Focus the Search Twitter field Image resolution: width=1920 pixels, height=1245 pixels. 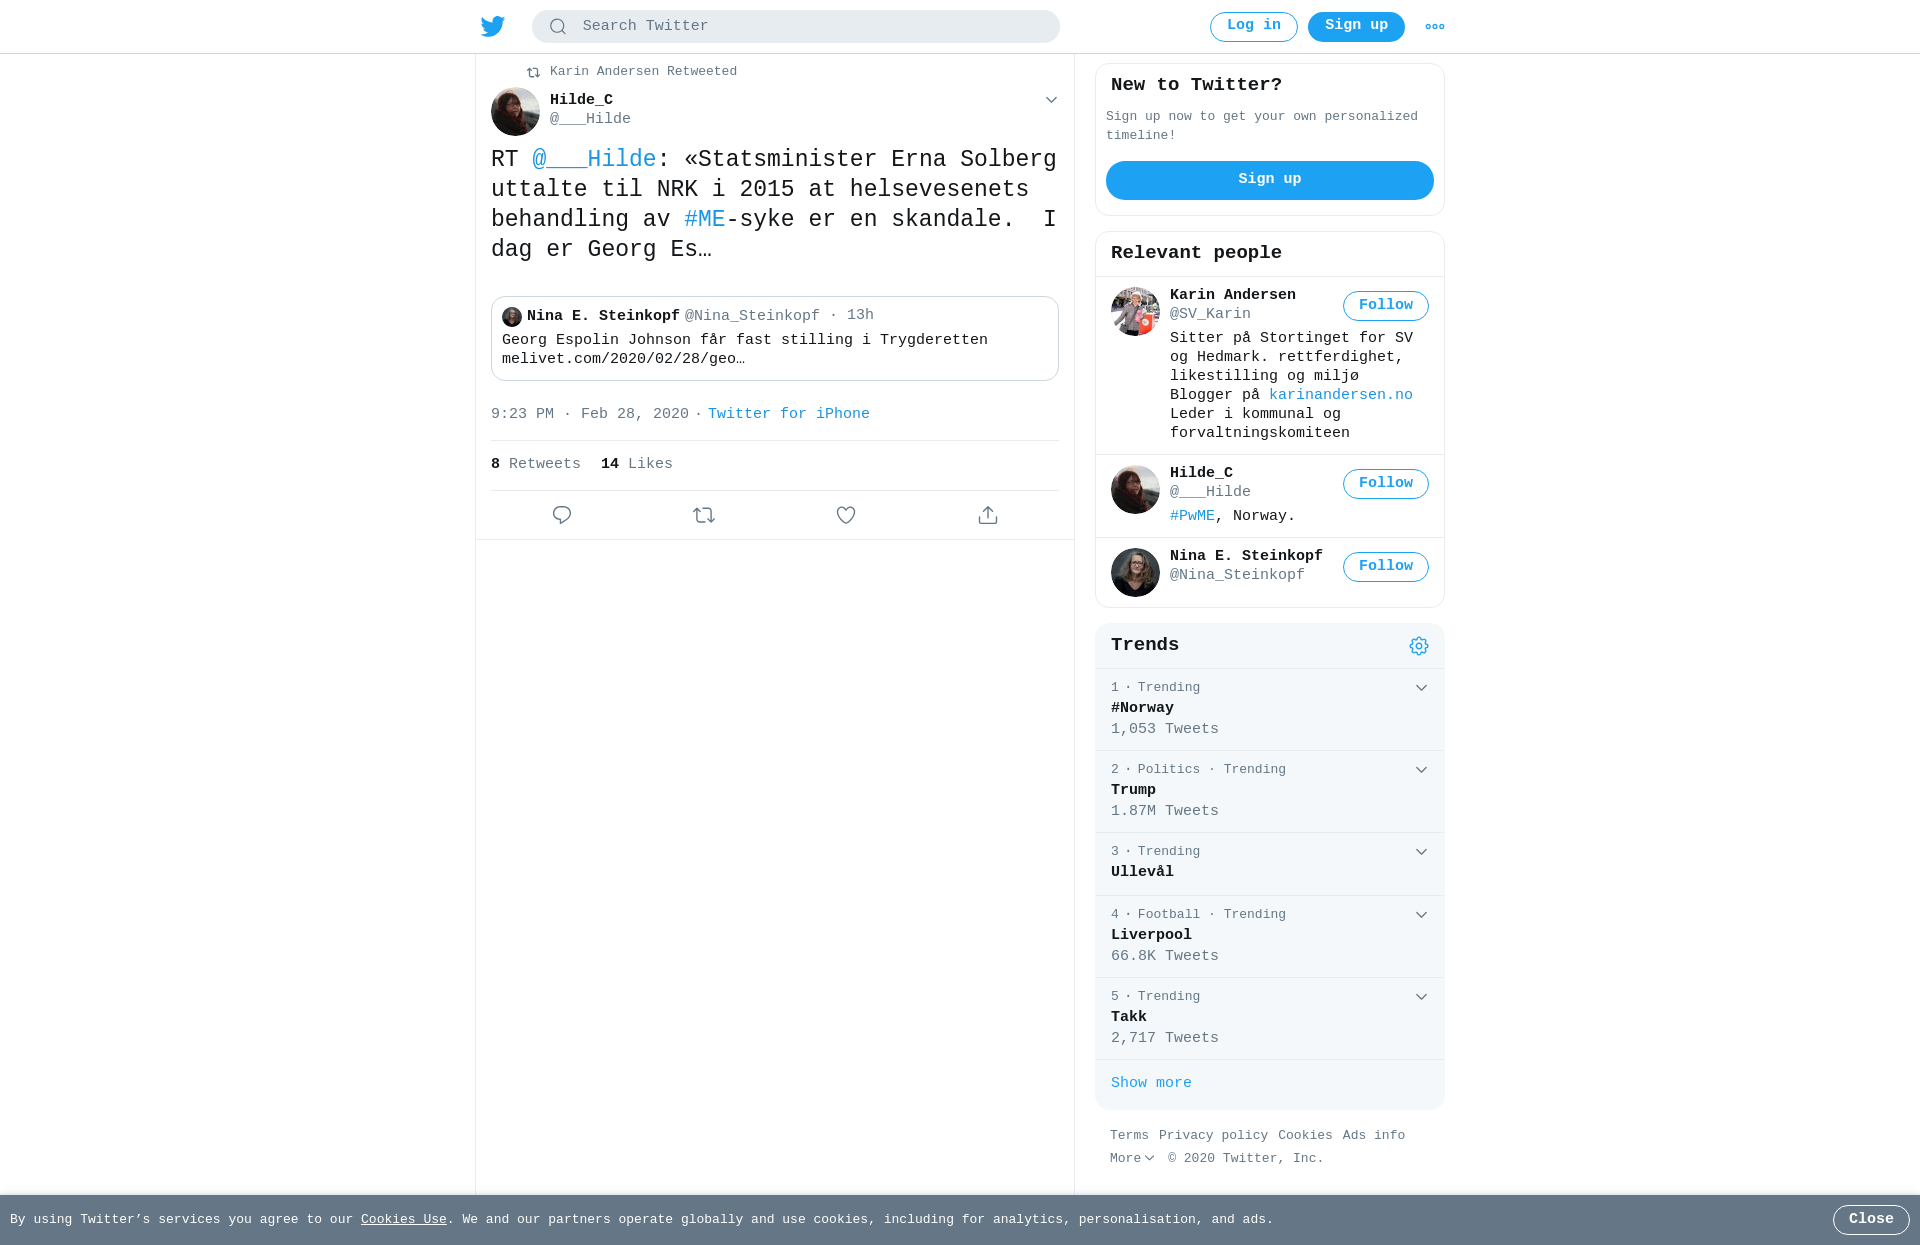point(796,27)
